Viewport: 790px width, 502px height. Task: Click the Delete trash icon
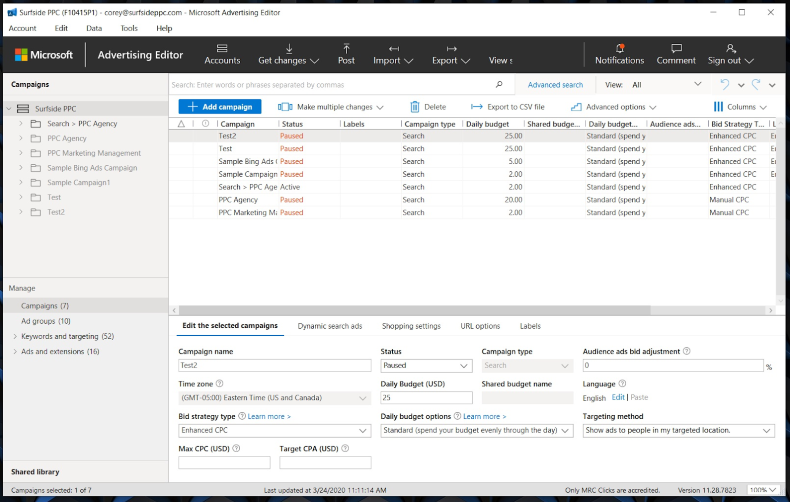click(x=415, y=107)
